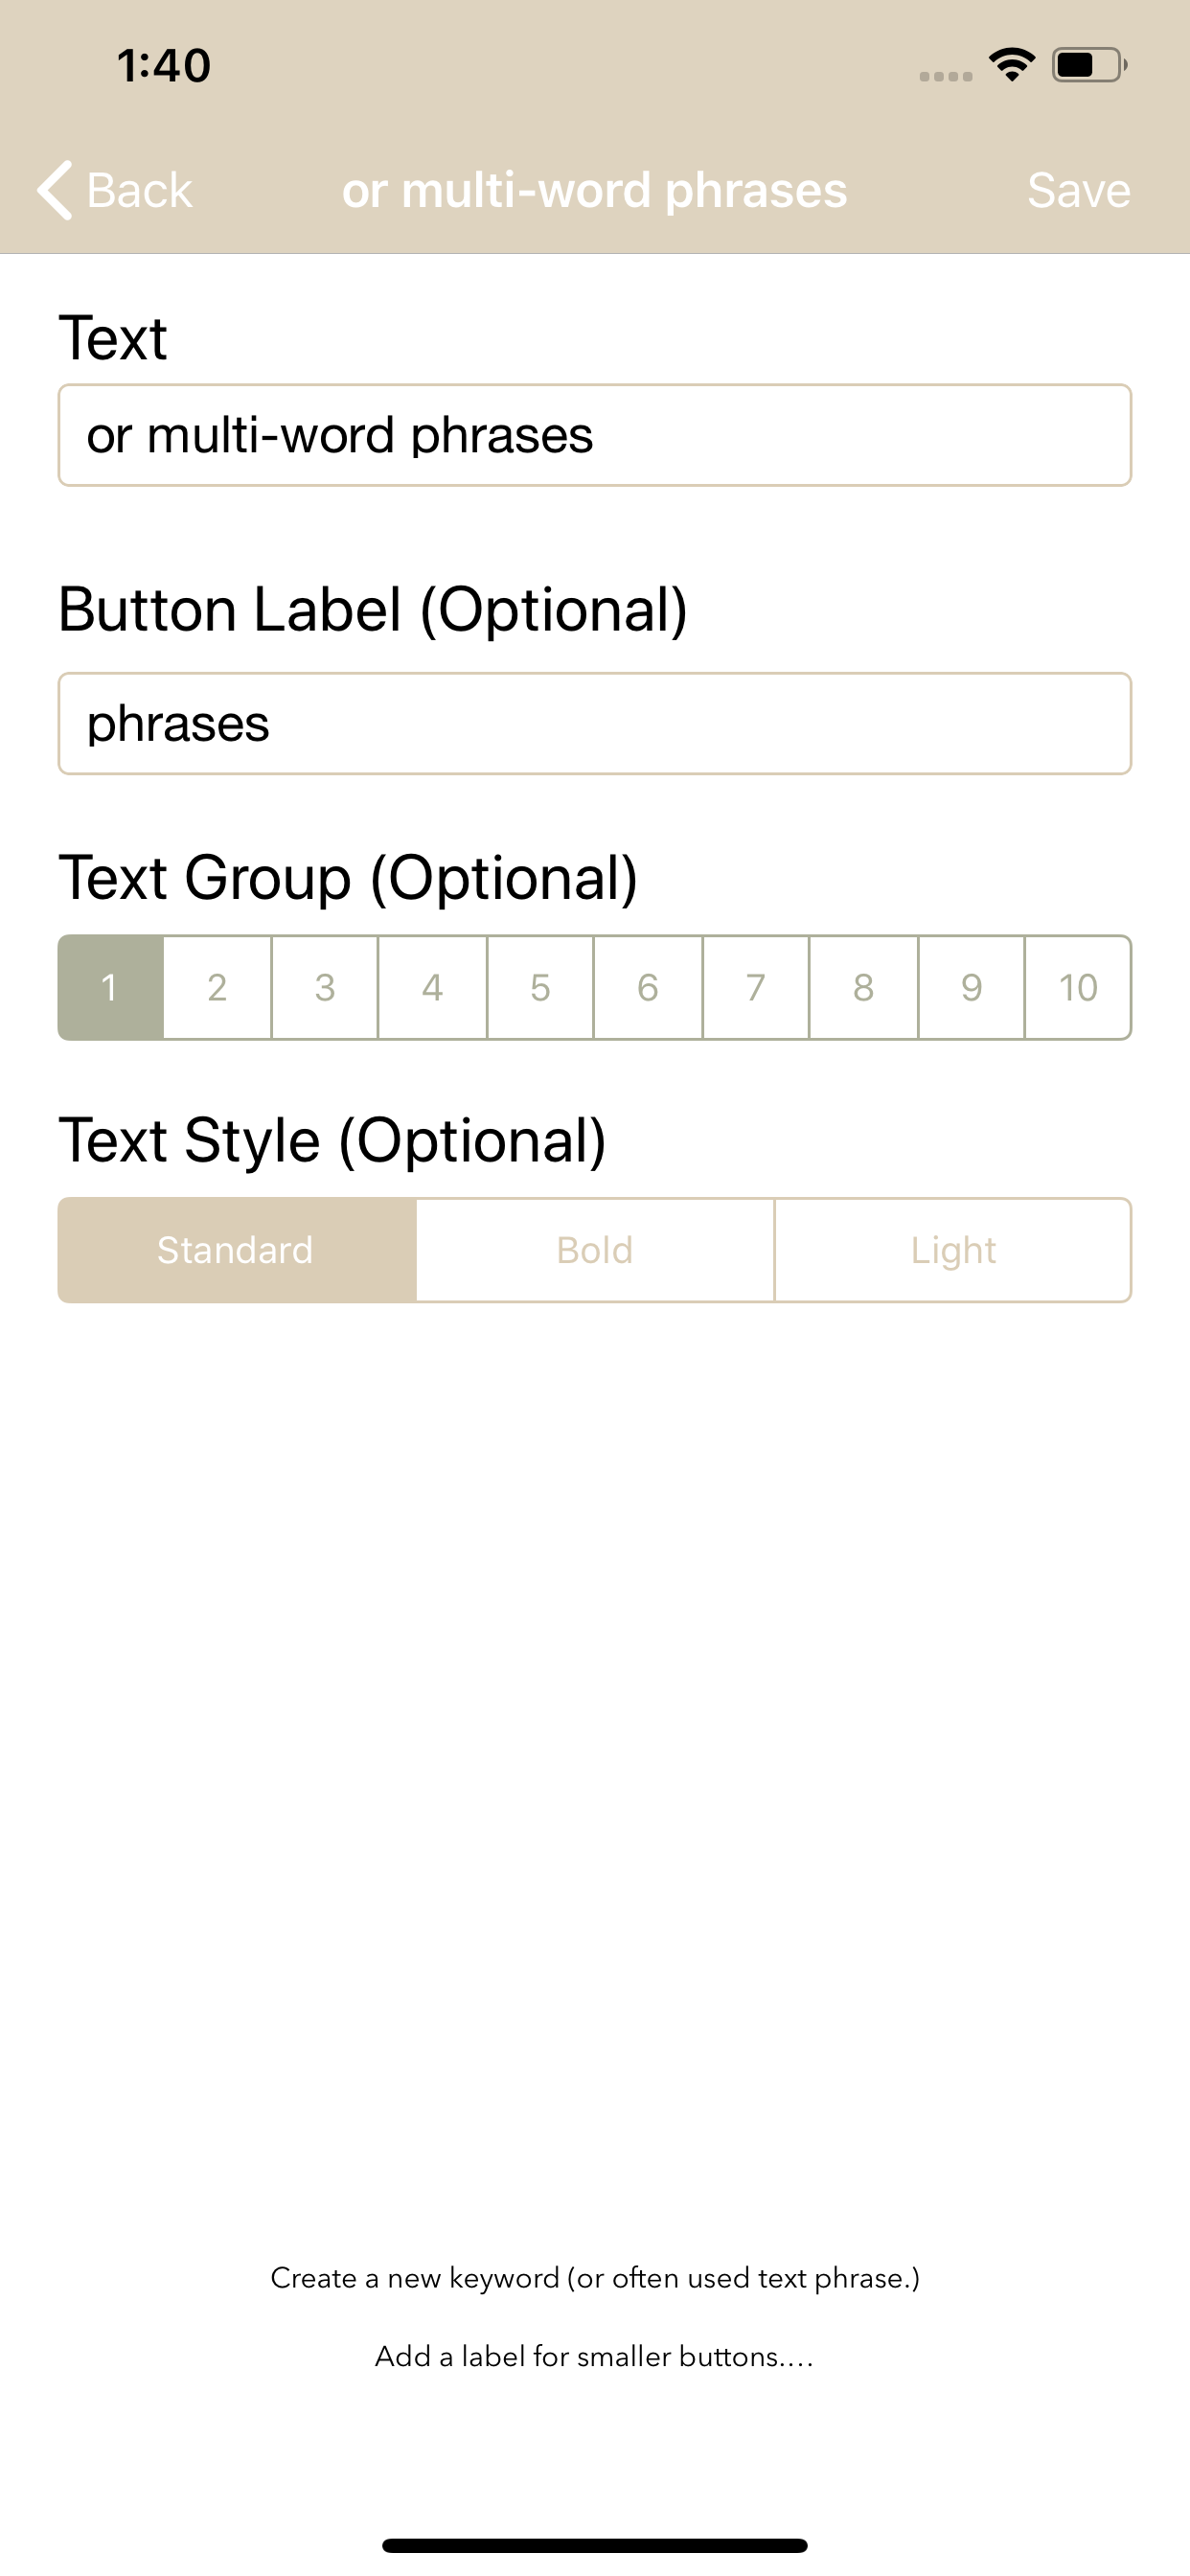Edit the Text input field
Image resolution: width=1190 pixels, height=2576 pixels.
[x=595, y=435]
